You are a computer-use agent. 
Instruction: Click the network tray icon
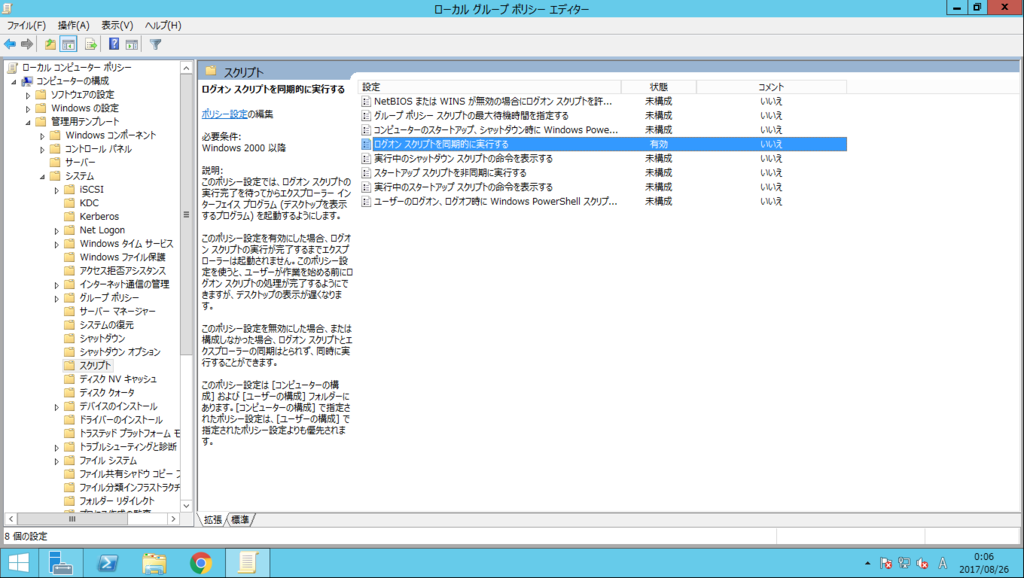(x=904, y=563)
